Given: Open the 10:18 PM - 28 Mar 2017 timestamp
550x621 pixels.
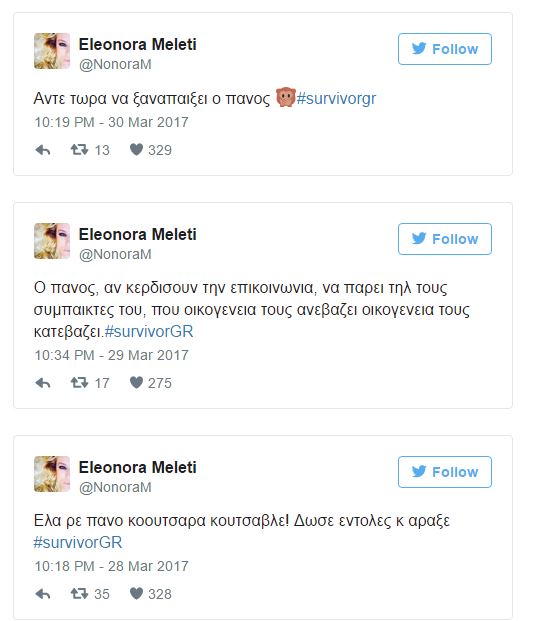Looking at the screenshot, I should pyautogui.click(x=111, y=566).
